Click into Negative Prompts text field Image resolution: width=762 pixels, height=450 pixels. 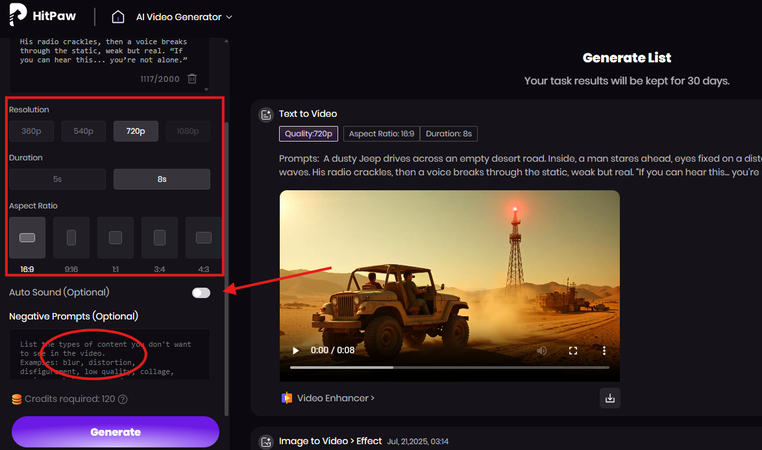109,354
